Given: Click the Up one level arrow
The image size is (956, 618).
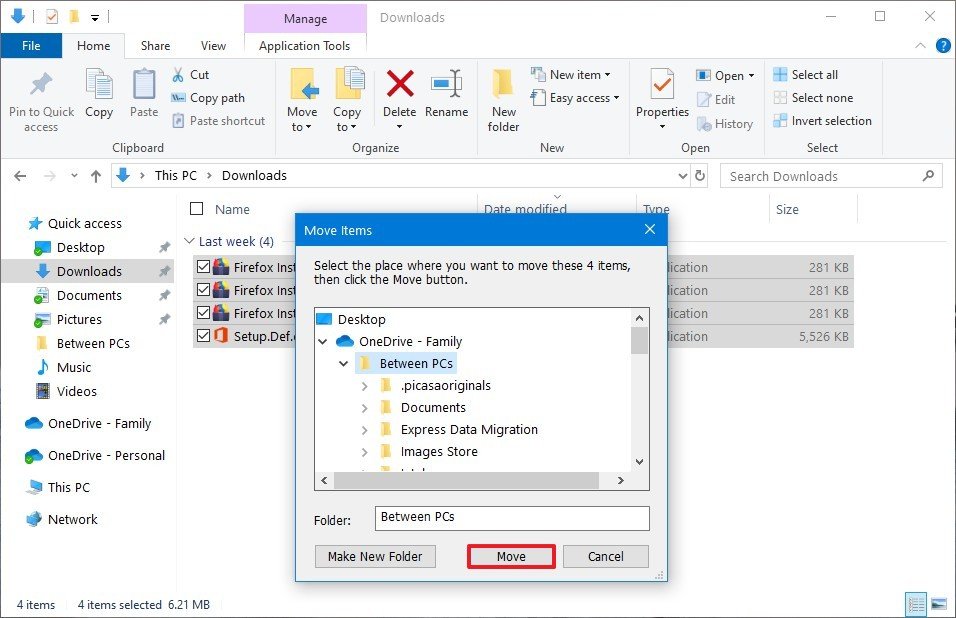Looking at the screenshot, I should pos(96,176).
